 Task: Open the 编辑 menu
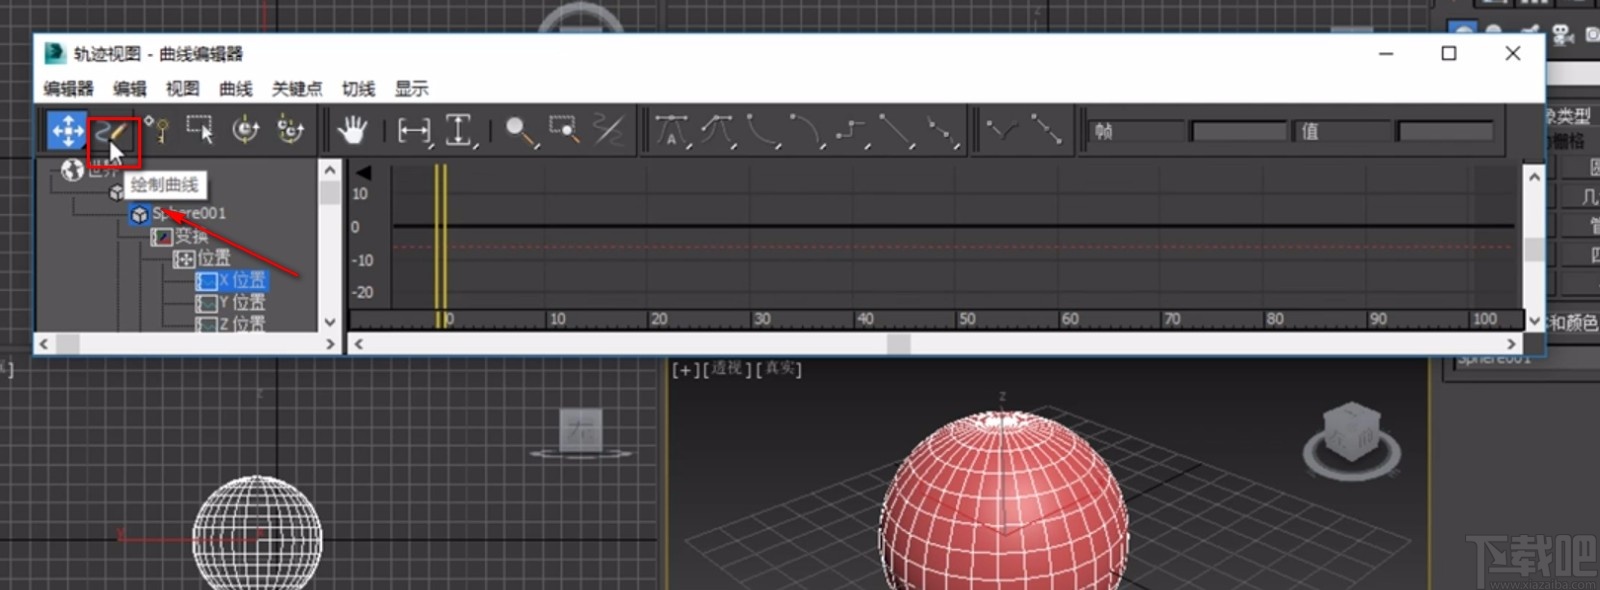coord(130,89)
